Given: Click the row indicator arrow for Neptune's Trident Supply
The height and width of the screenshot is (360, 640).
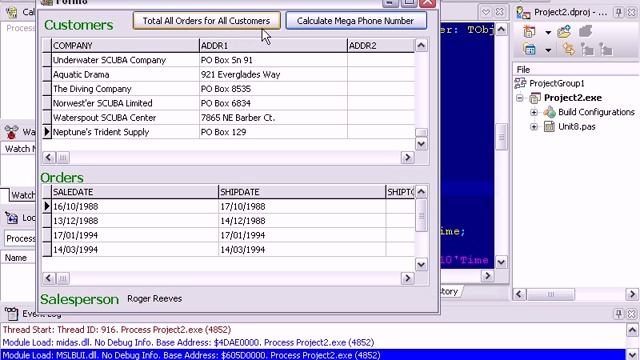Looking at the screenshot, I should pos(47,132).
